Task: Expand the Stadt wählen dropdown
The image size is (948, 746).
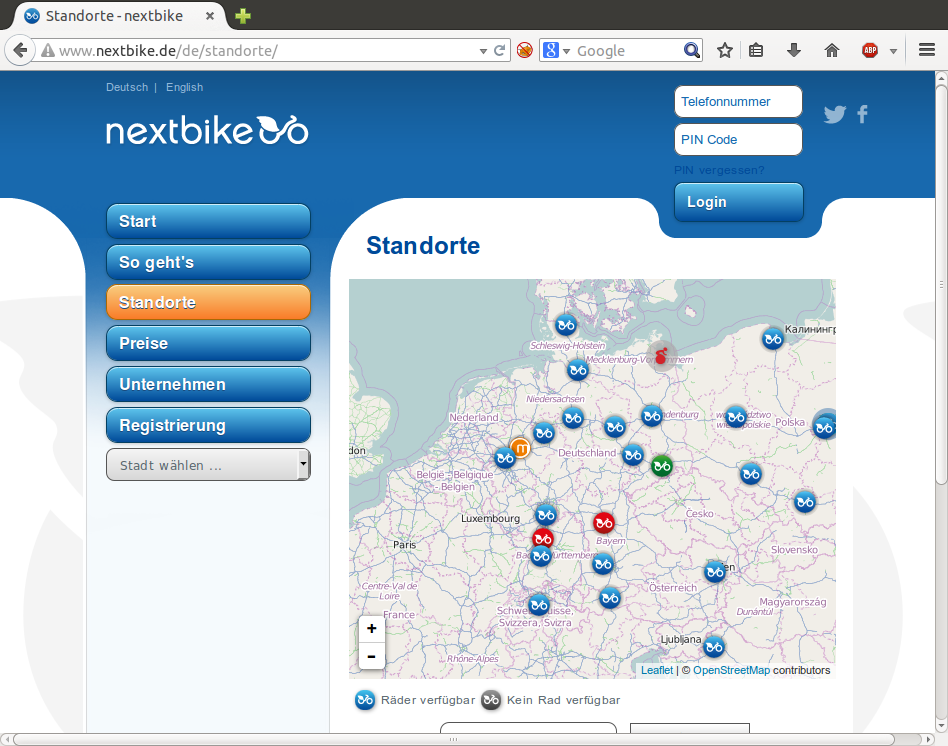Action: [209, 465]
